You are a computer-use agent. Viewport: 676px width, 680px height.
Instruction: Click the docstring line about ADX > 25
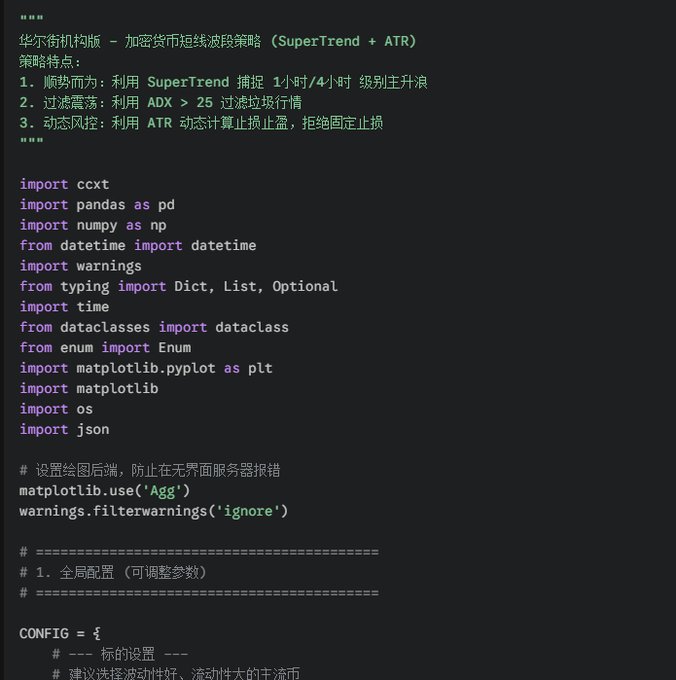(160, 102)
